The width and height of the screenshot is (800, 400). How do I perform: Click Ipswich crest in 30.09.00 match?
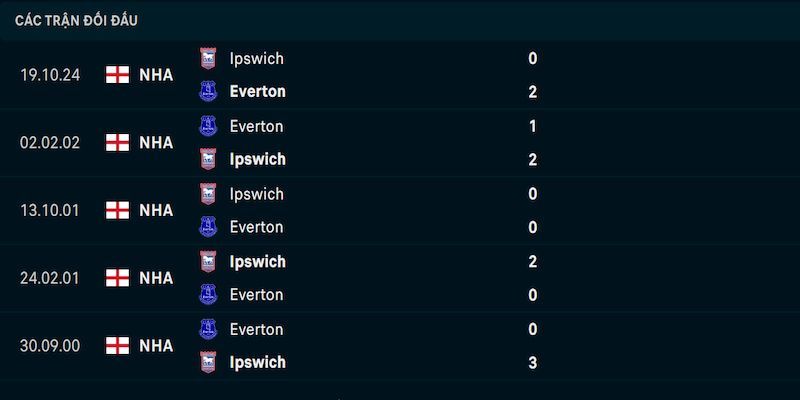pyautogui.click(x=208, y=362)
